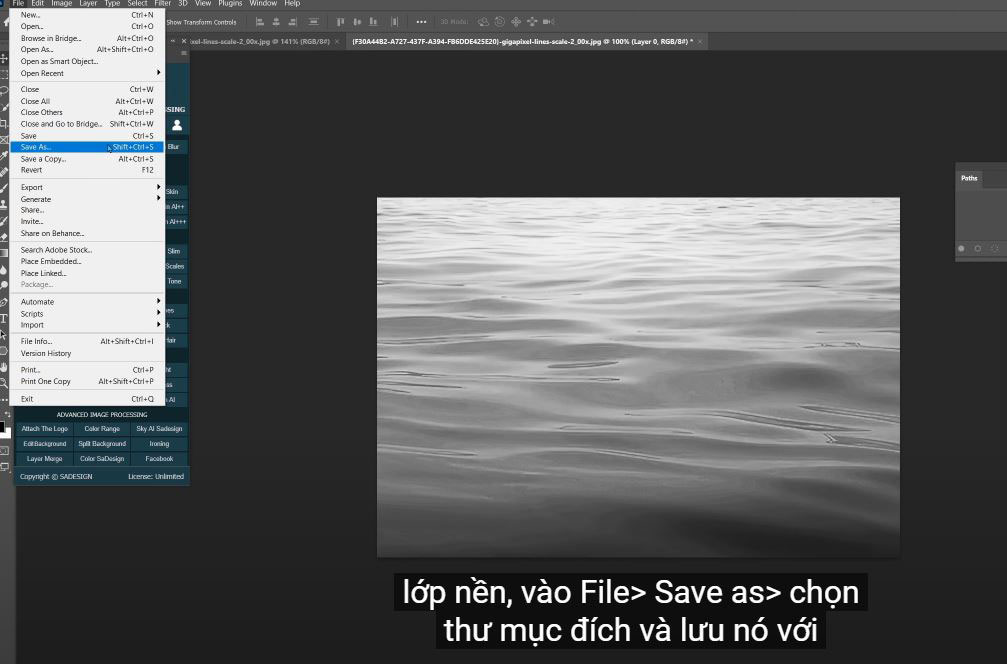This screenshot has height=664, width=1007.
Task: Select Open as Smart Object
Action: (x=88, y=62)
